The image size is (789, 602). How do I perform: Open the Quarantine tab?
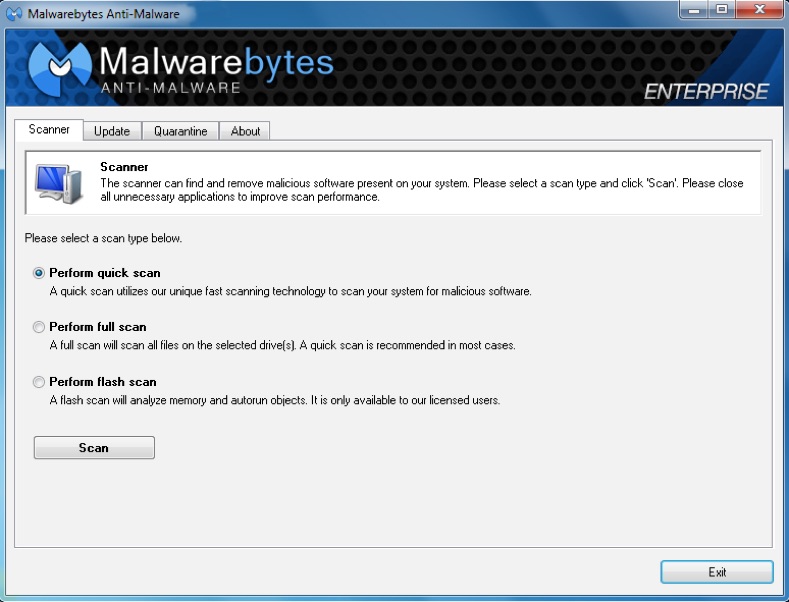point(181,131)
